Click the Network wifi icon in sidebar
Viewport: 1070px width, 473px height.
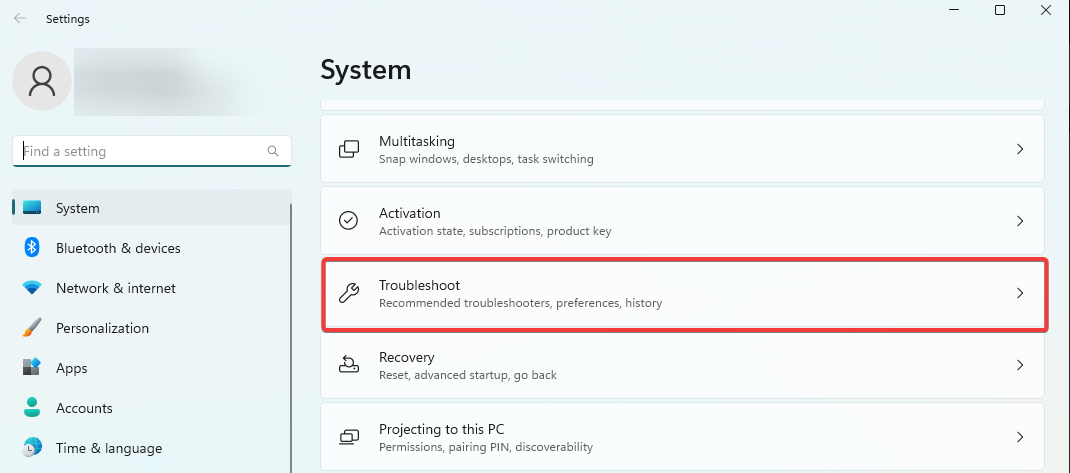32,288
